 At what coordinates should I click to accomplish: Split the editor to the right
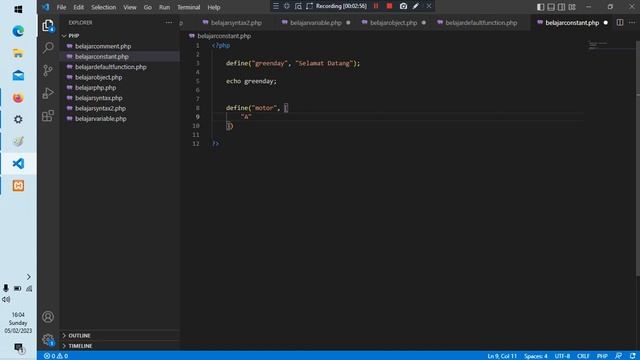point(620,23)
